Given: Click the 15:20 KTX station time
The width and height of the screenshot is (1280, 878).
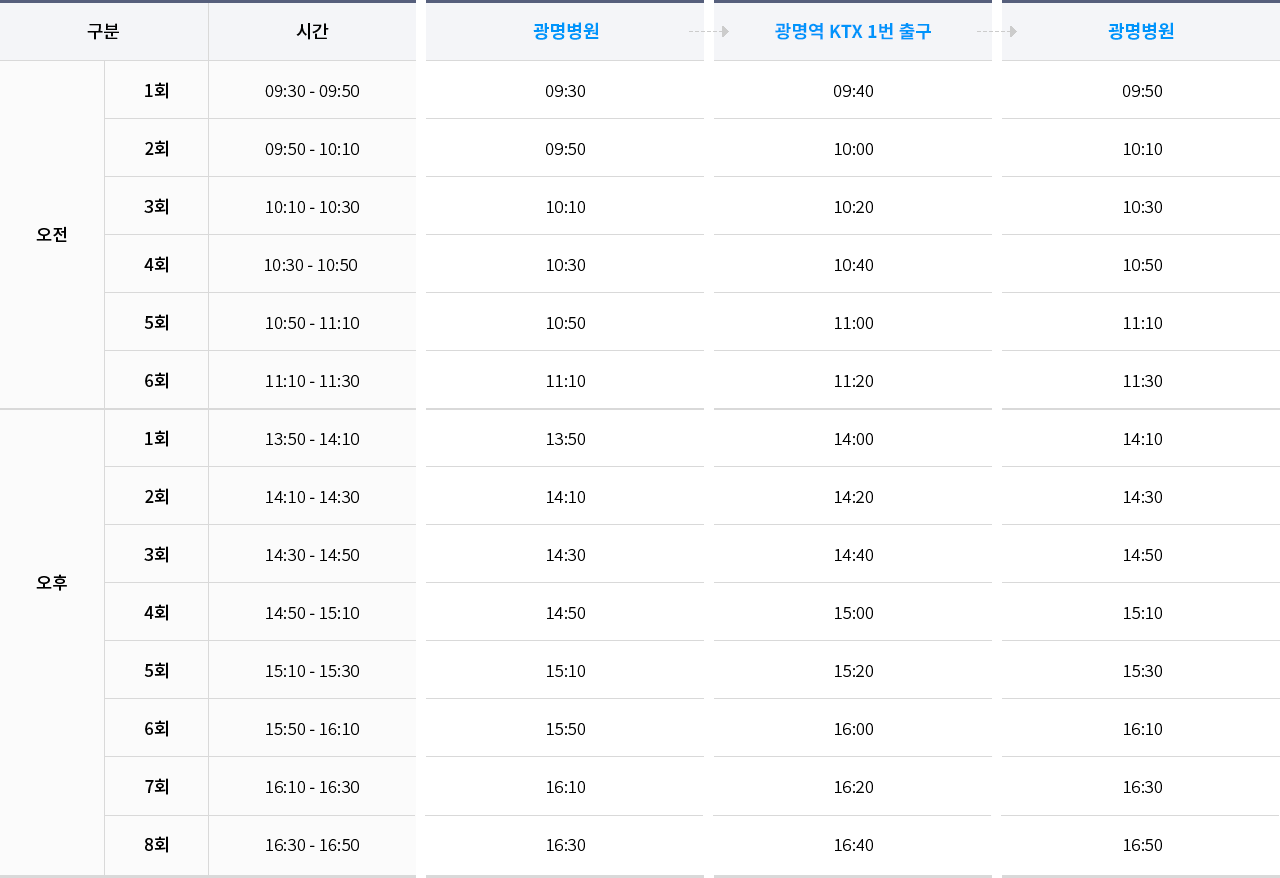Looking at the screenshot, I should (853, 671).
